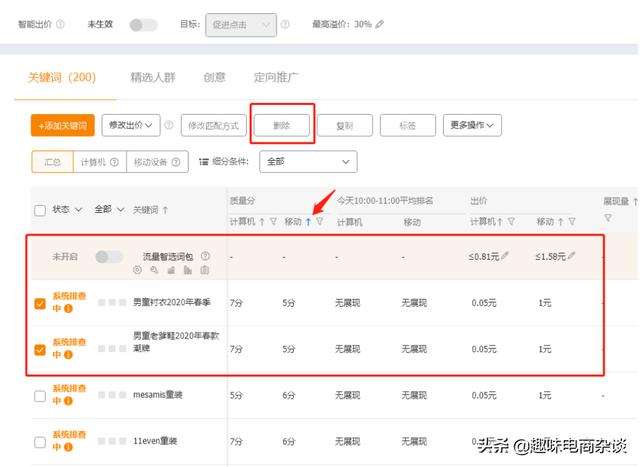Tick the select-all checkbox in the table header
Image resolution: width=640 pixels, height=467 pixels.
40,211
